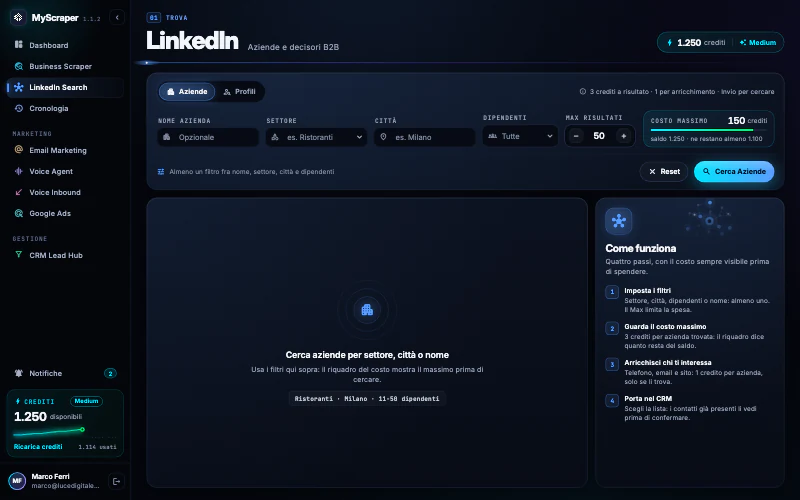Click the Ristoranti · Milano · 11-50 dipendenti example chip
This screenshot has width=800, height=500.
point(367,398)
